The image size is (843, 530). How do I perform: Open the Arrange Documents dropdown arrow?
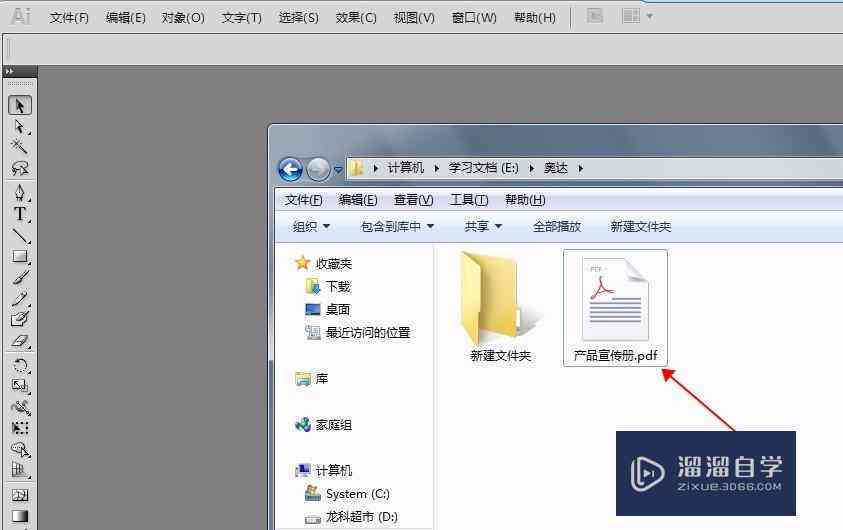click(649, 17)
